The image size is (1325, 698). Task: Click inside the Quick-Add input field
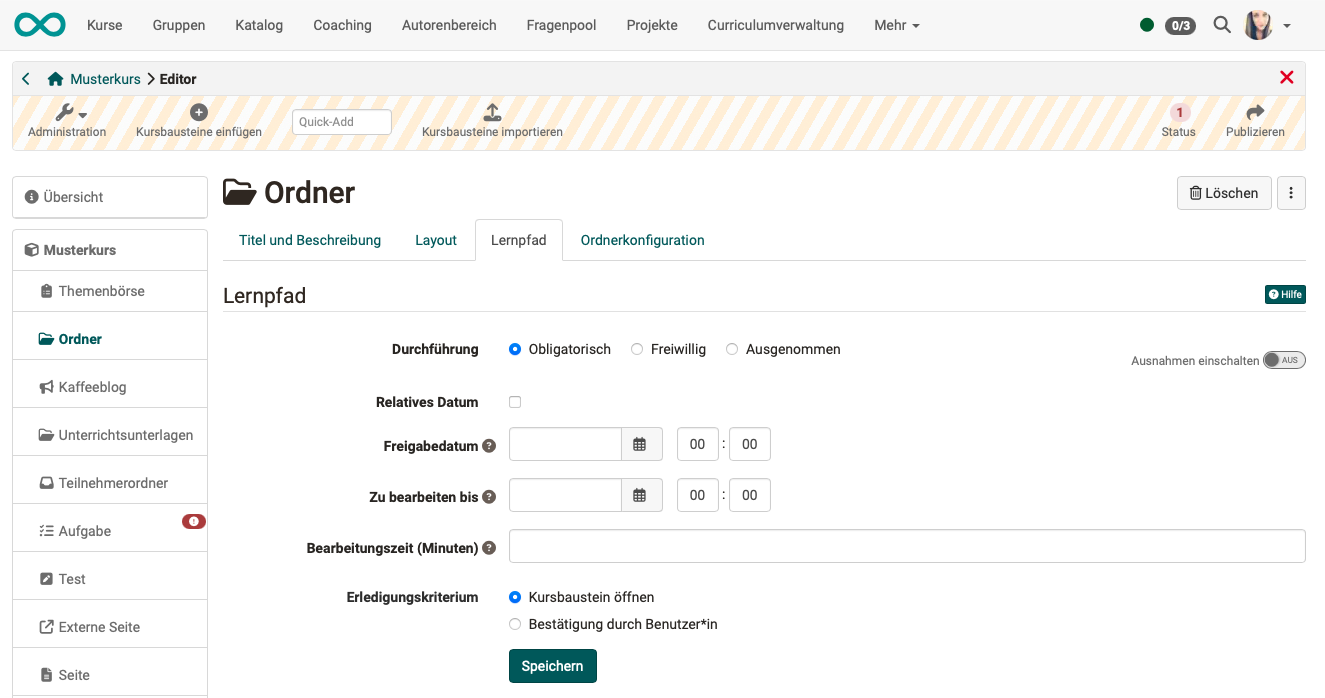(341, 121)
